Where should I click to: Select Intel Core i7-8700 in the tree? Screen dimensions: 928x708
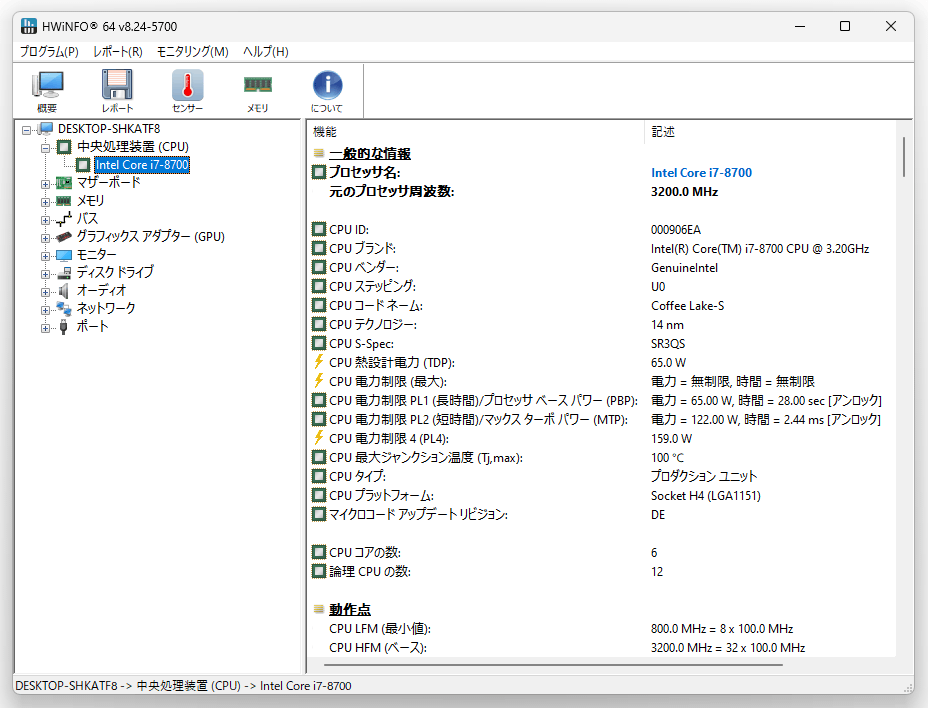click(142, 165)
